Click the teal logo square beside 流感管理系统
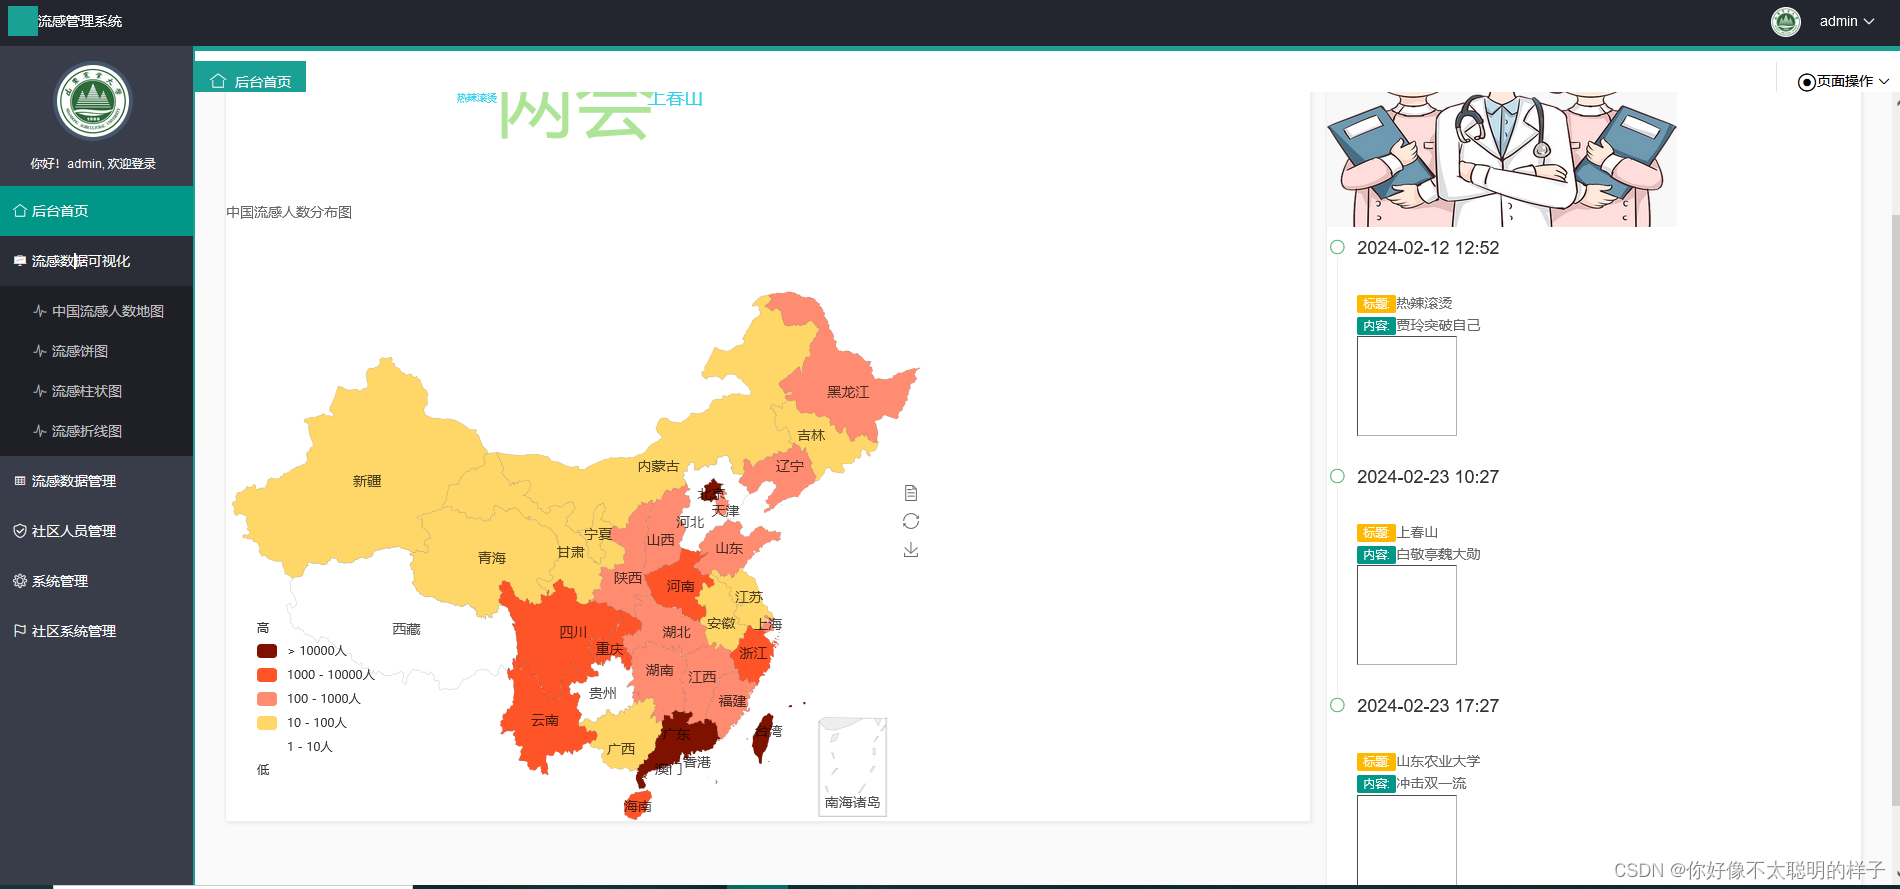Image resolution: width=1900 pixels, height=889 pixels. tap(22, 21)
